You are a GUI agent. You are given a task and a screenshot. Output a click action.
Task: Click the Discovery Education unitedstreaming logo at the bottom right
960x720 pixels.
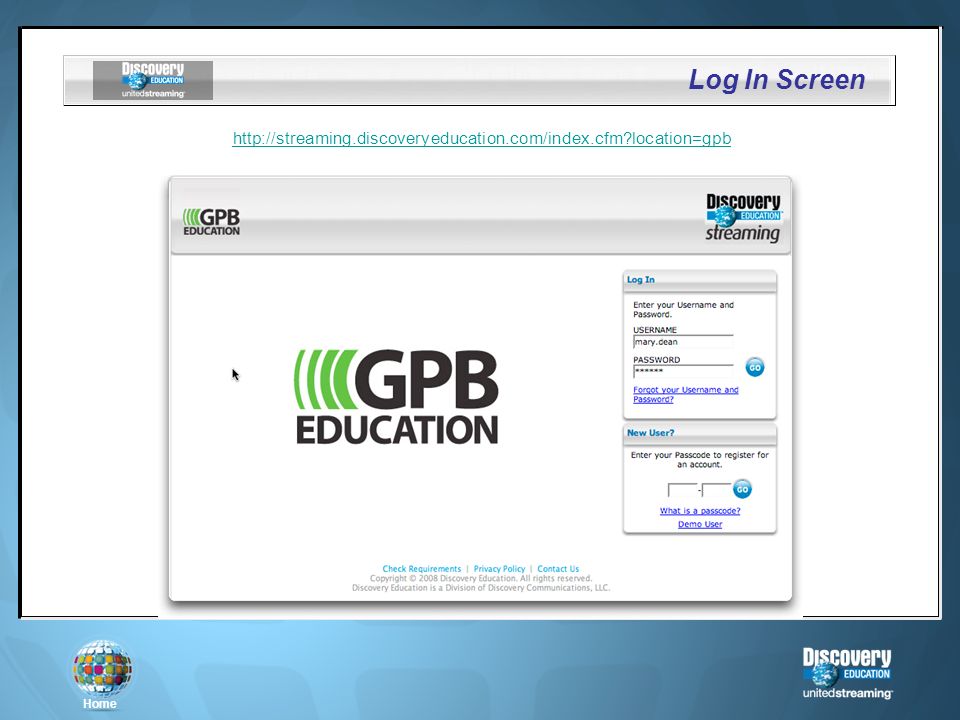(x=847, y=673)
